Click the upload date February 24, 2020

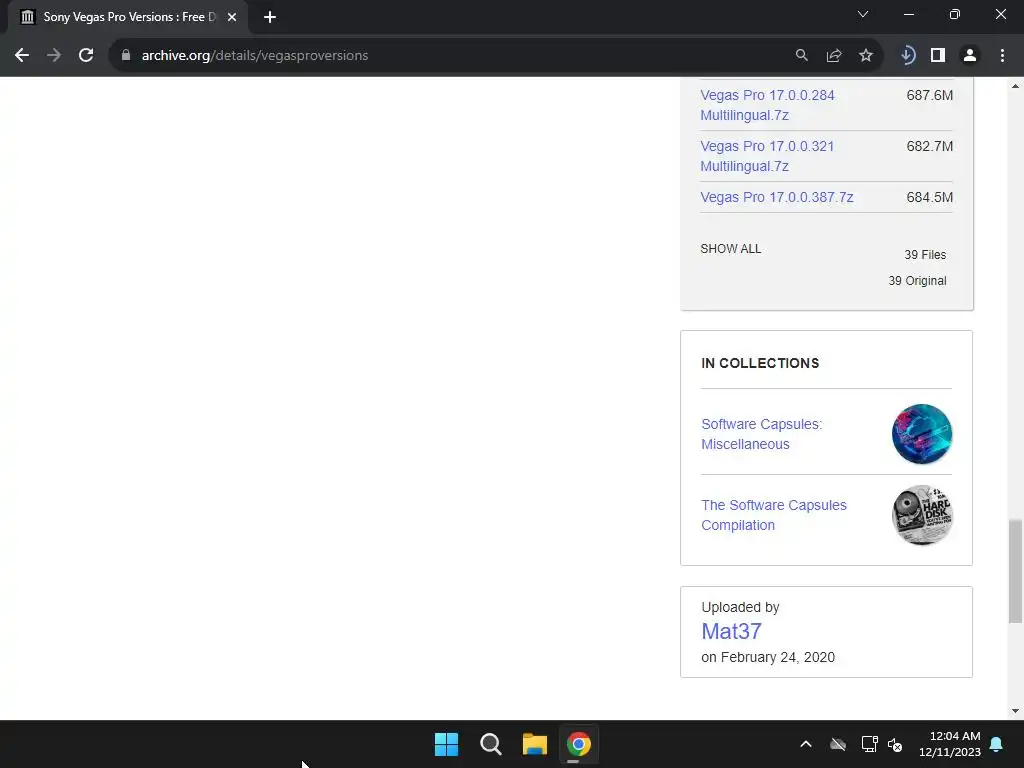[x=777, y=658]
